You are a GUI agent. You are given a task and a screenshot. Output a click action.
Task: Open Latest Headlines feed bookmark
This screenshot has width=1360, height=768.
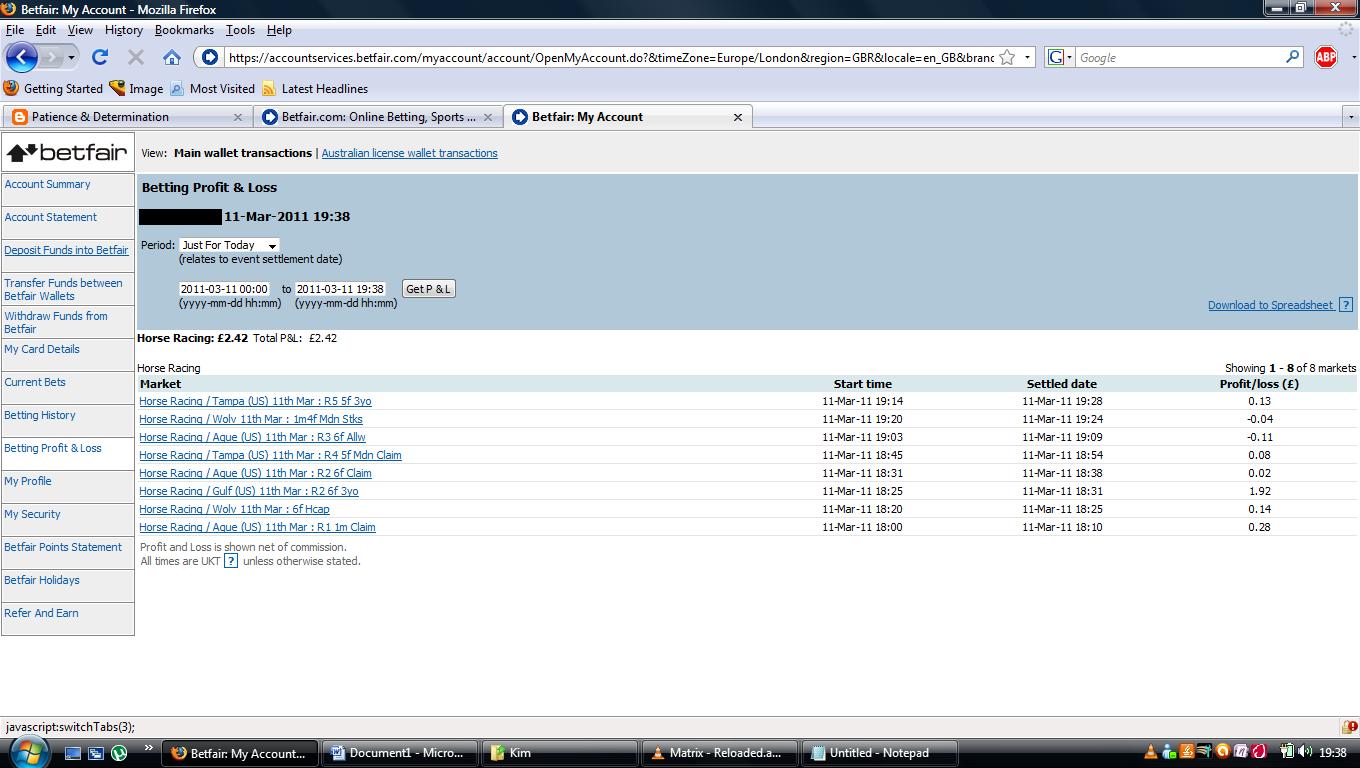click(315, 89)
